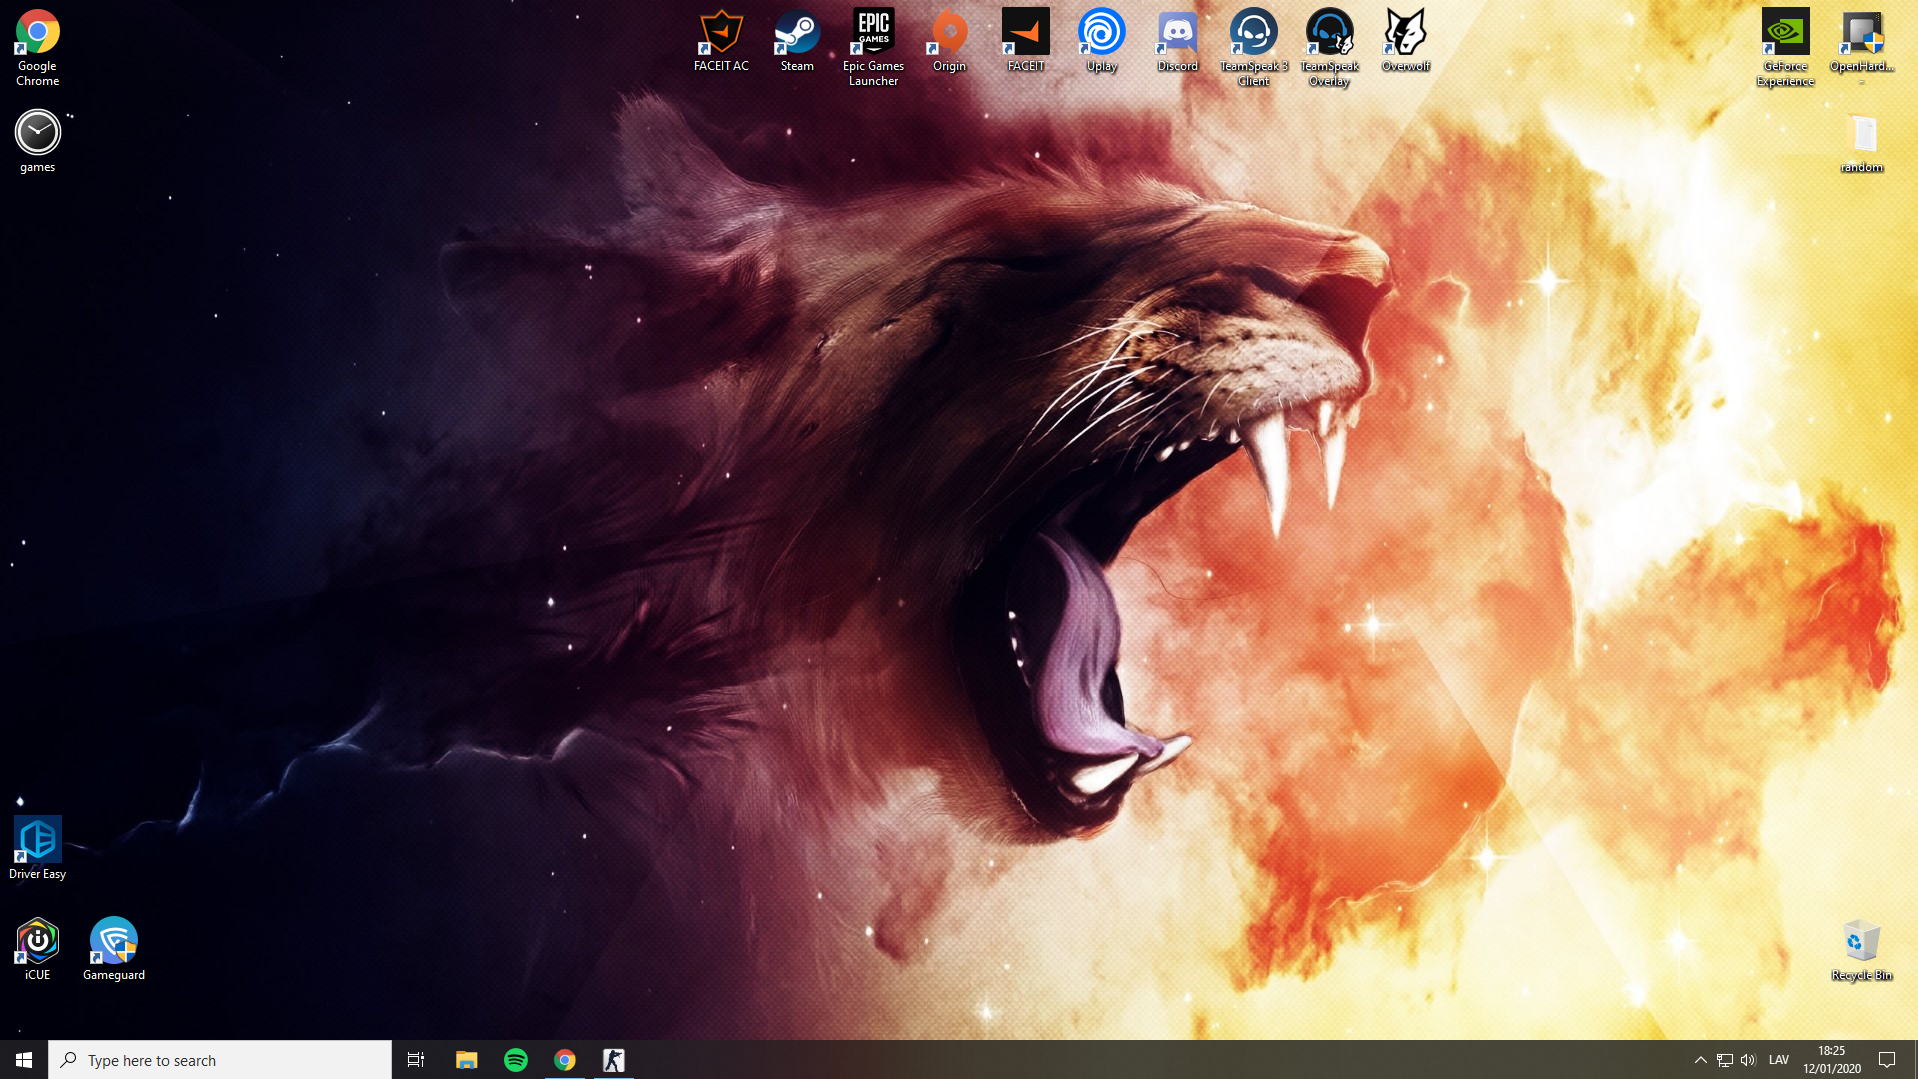Open the Windows Start menu
The width and height of the screenshot is (1918, 1079).
pos(24,1059)
